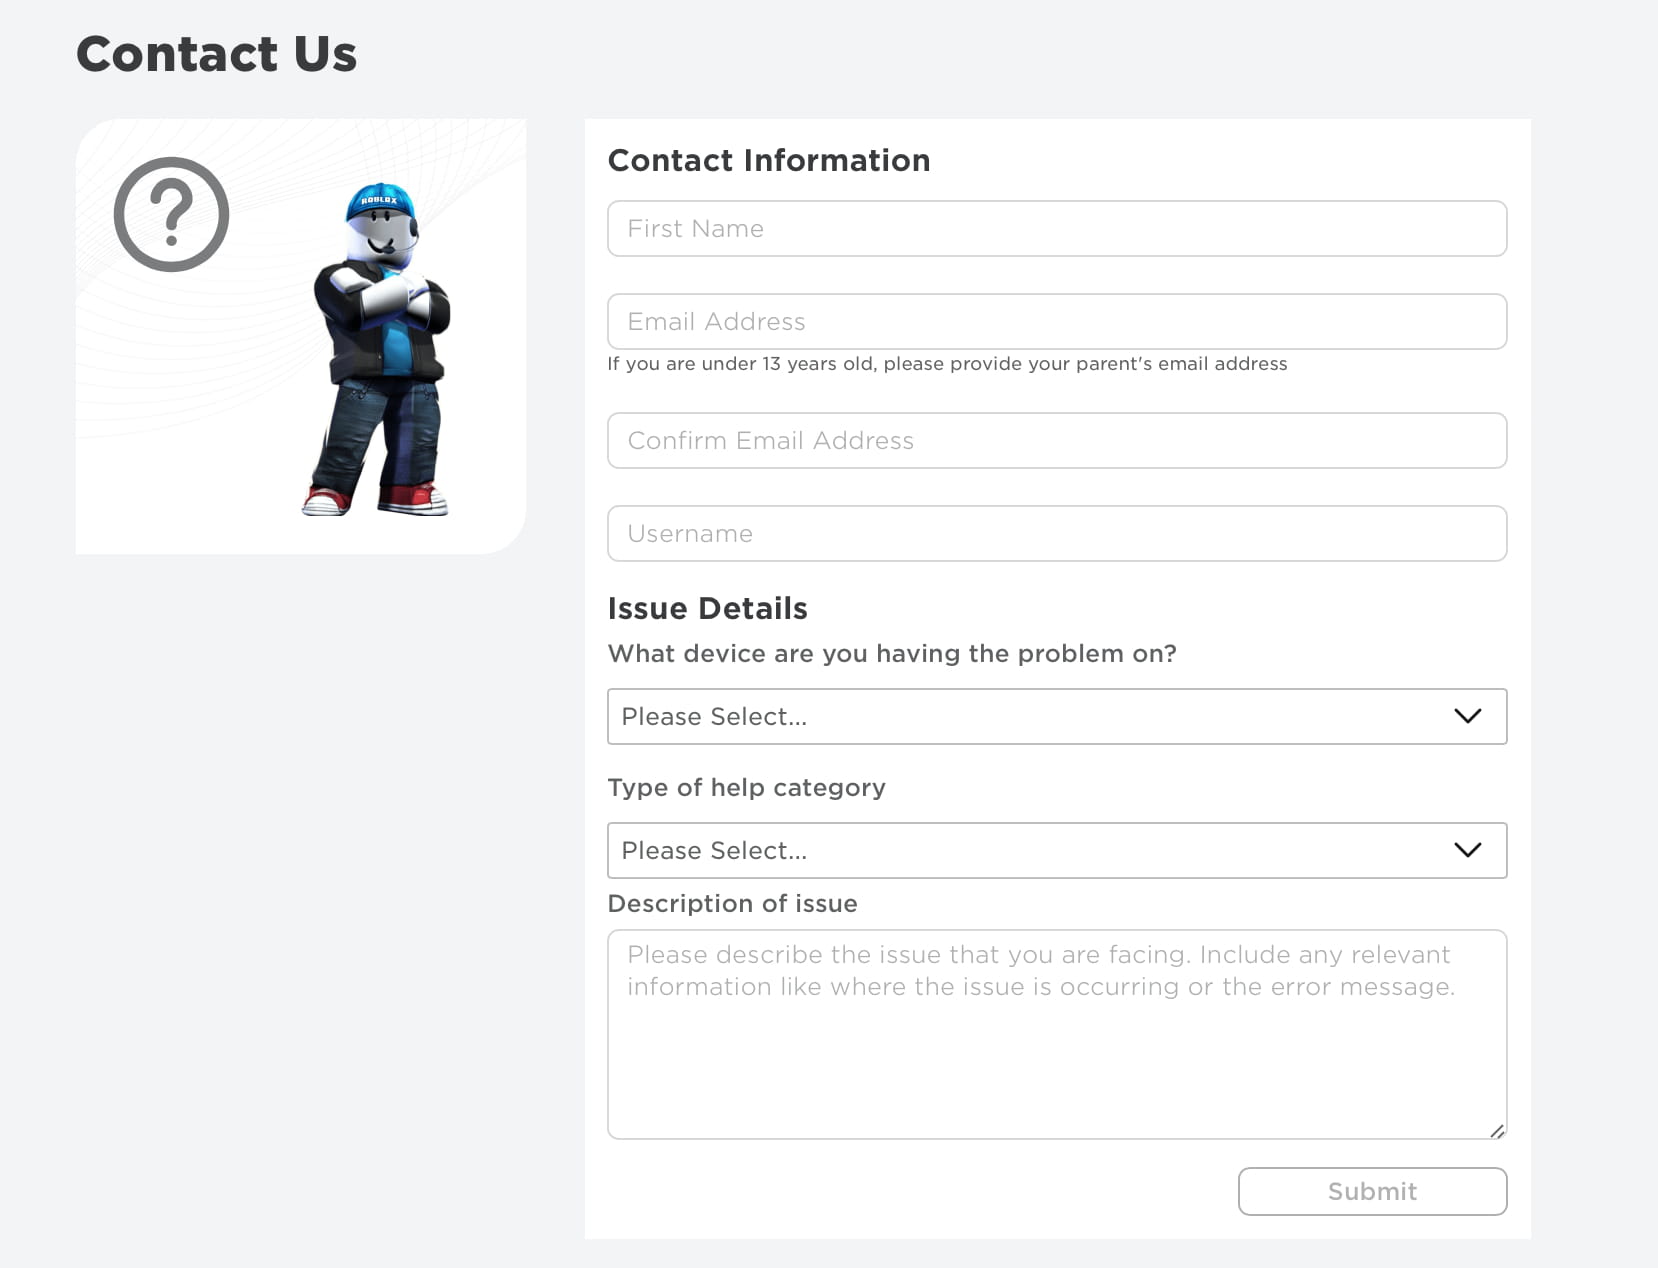Click the Contact Us page heading
Viewport: 1658px width, 1268px height.
[x=217, y=54]
